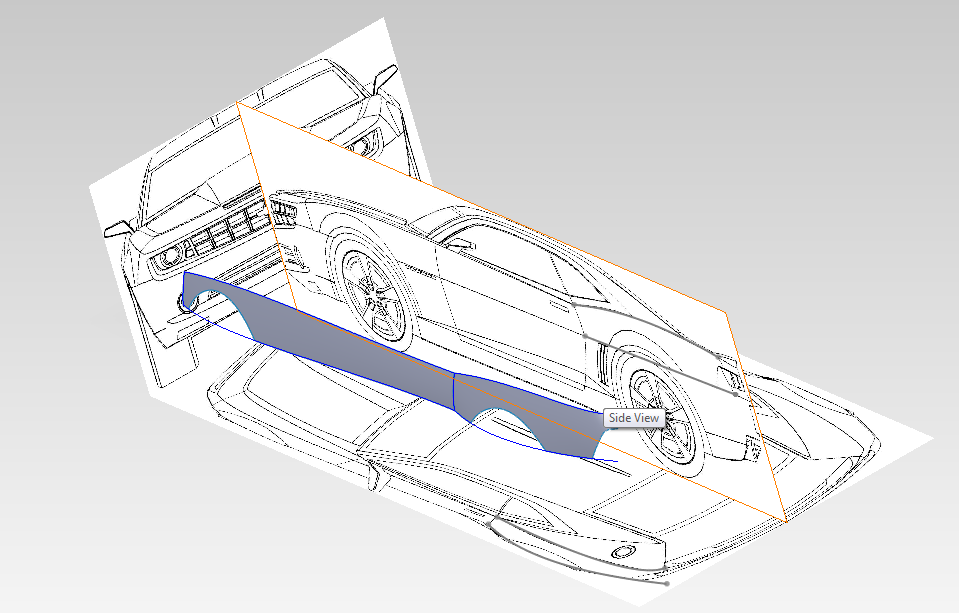
Task: Select blue curve tip past the surface rear
Action: click(x=613, y=462)
